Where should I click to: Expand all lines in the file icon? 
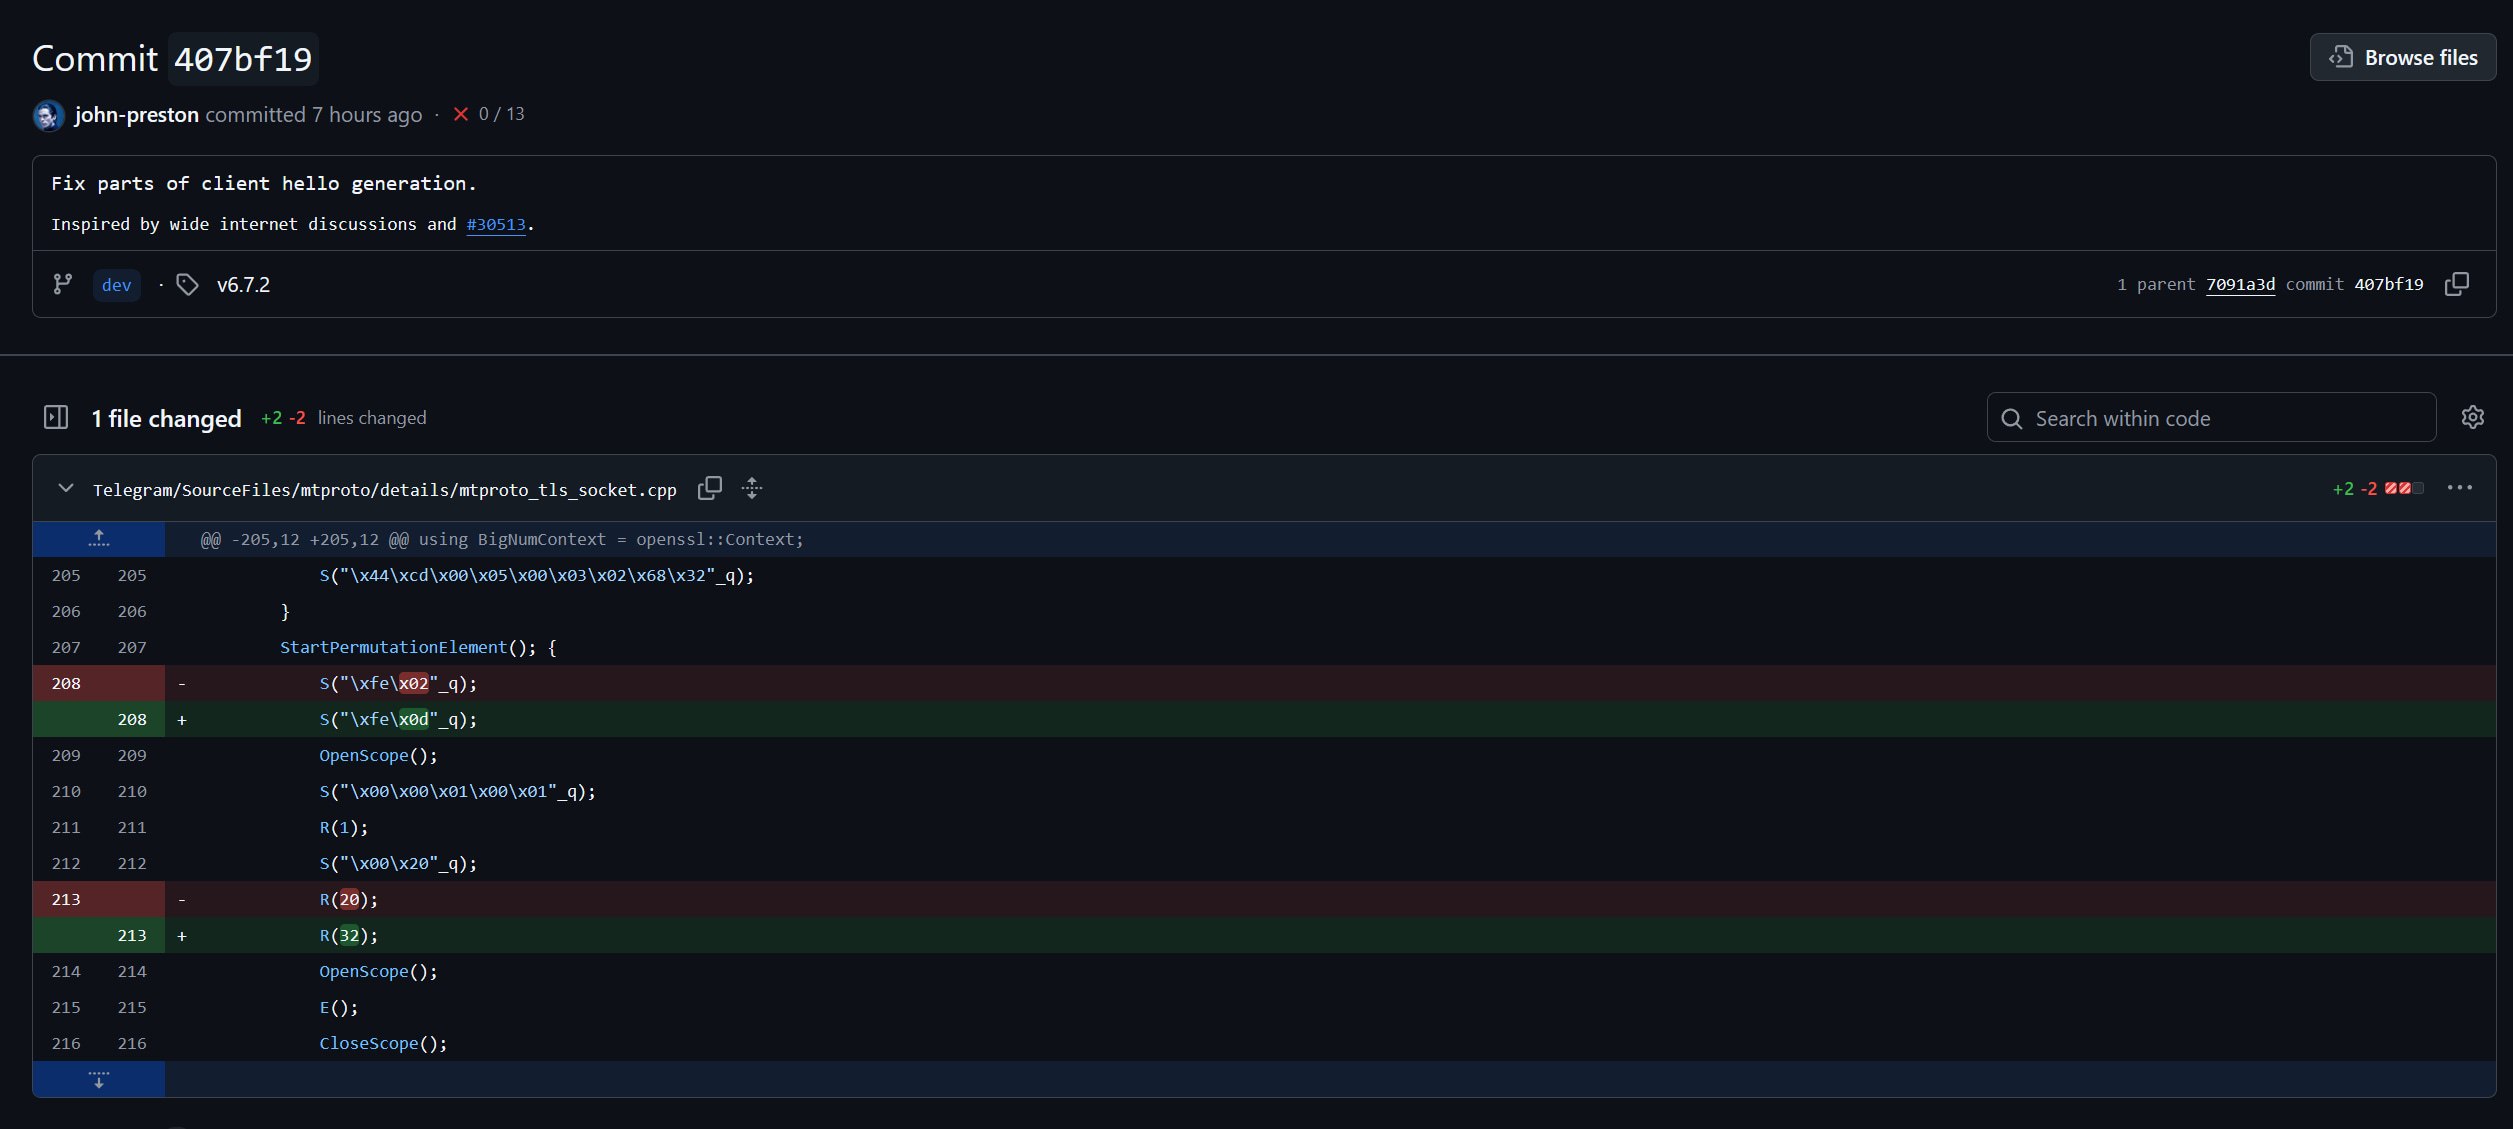tap(752, 489)
